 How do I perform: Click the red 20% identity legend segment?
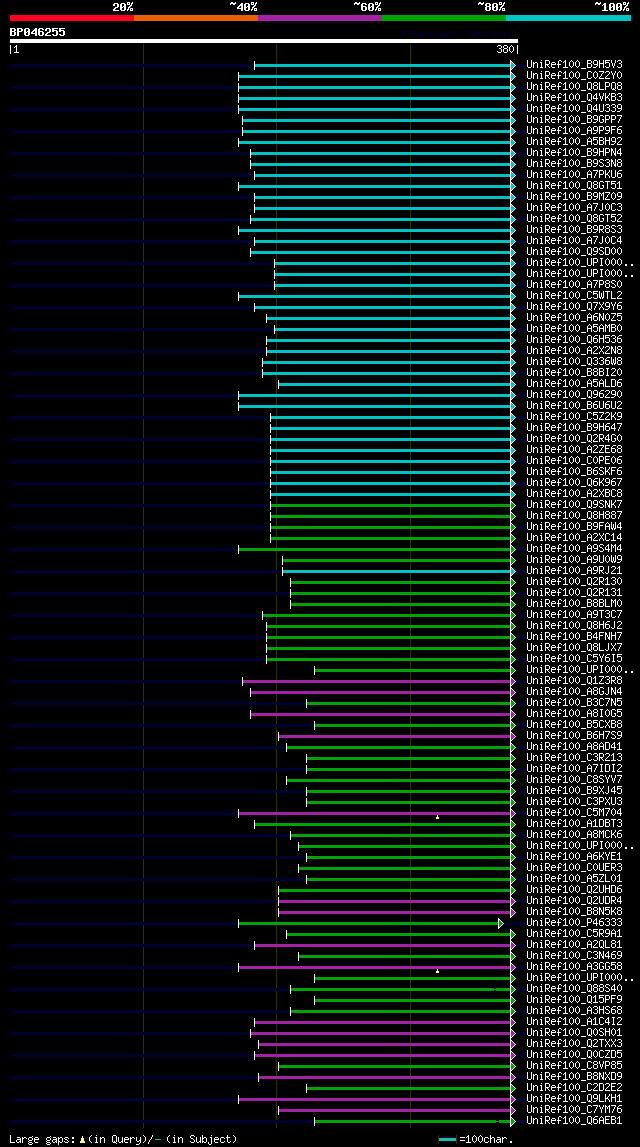(x=72, y=18)
